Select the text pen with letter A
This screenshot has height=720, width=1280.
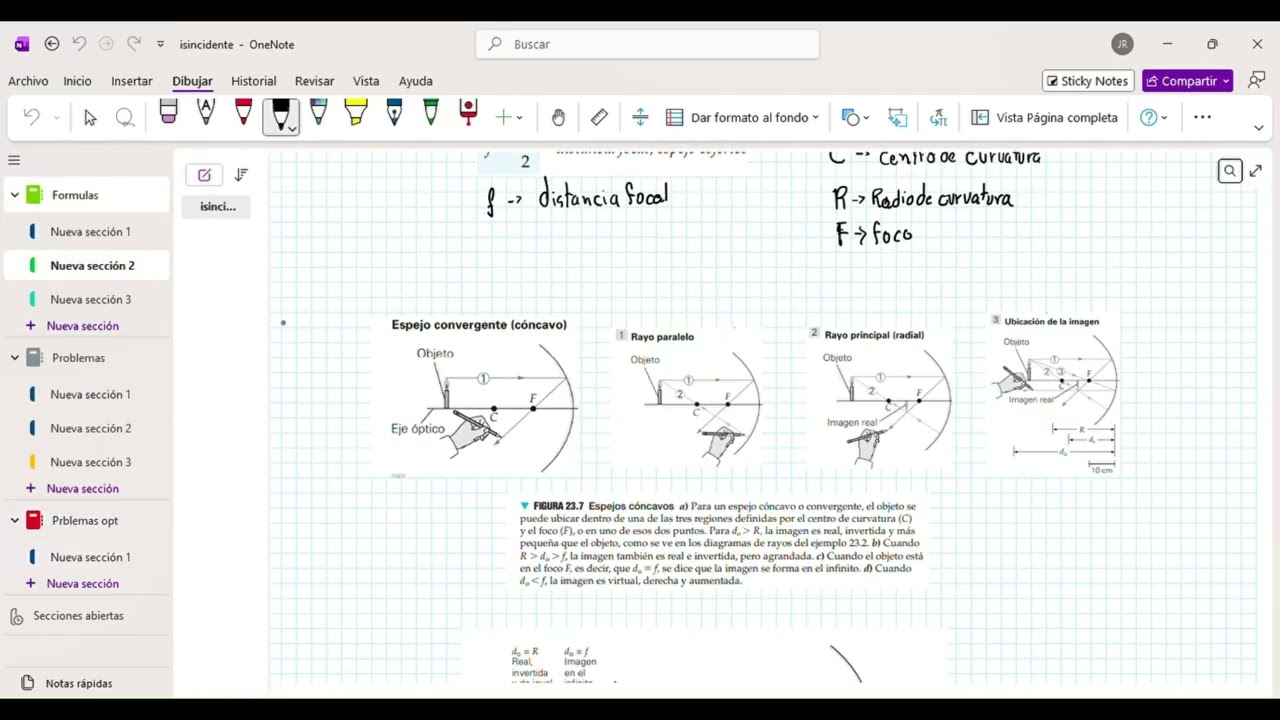[206, 114]
